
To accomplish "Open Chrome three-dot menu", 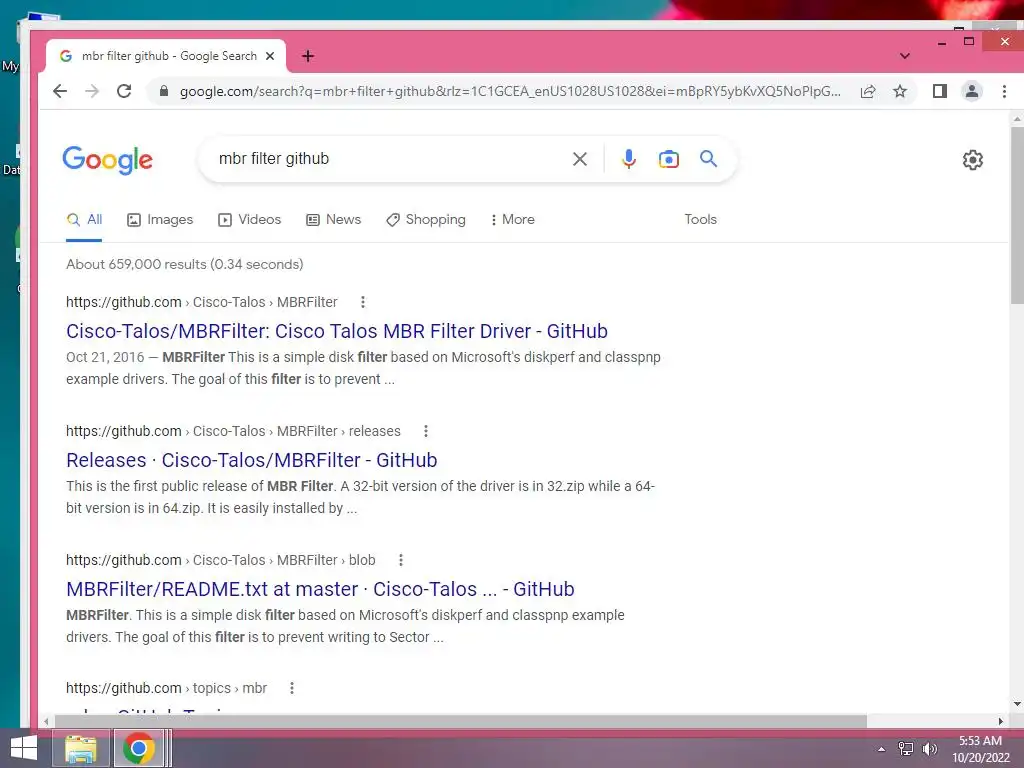I will click(1004, 91).
